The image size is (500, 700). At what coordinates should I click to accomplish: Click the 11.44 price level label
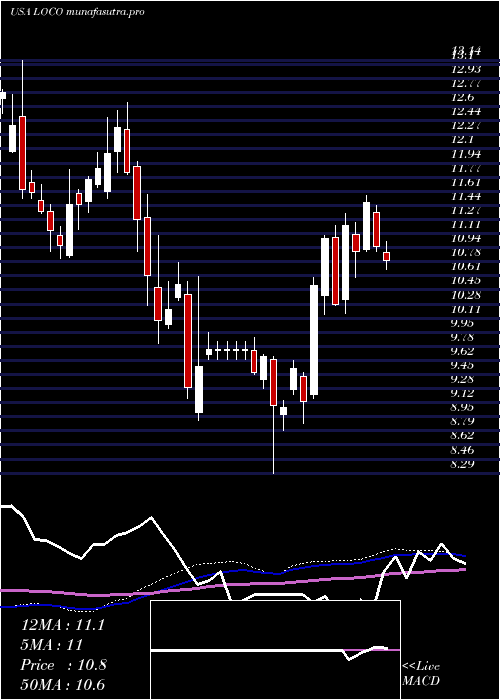[x=466, y=196]
